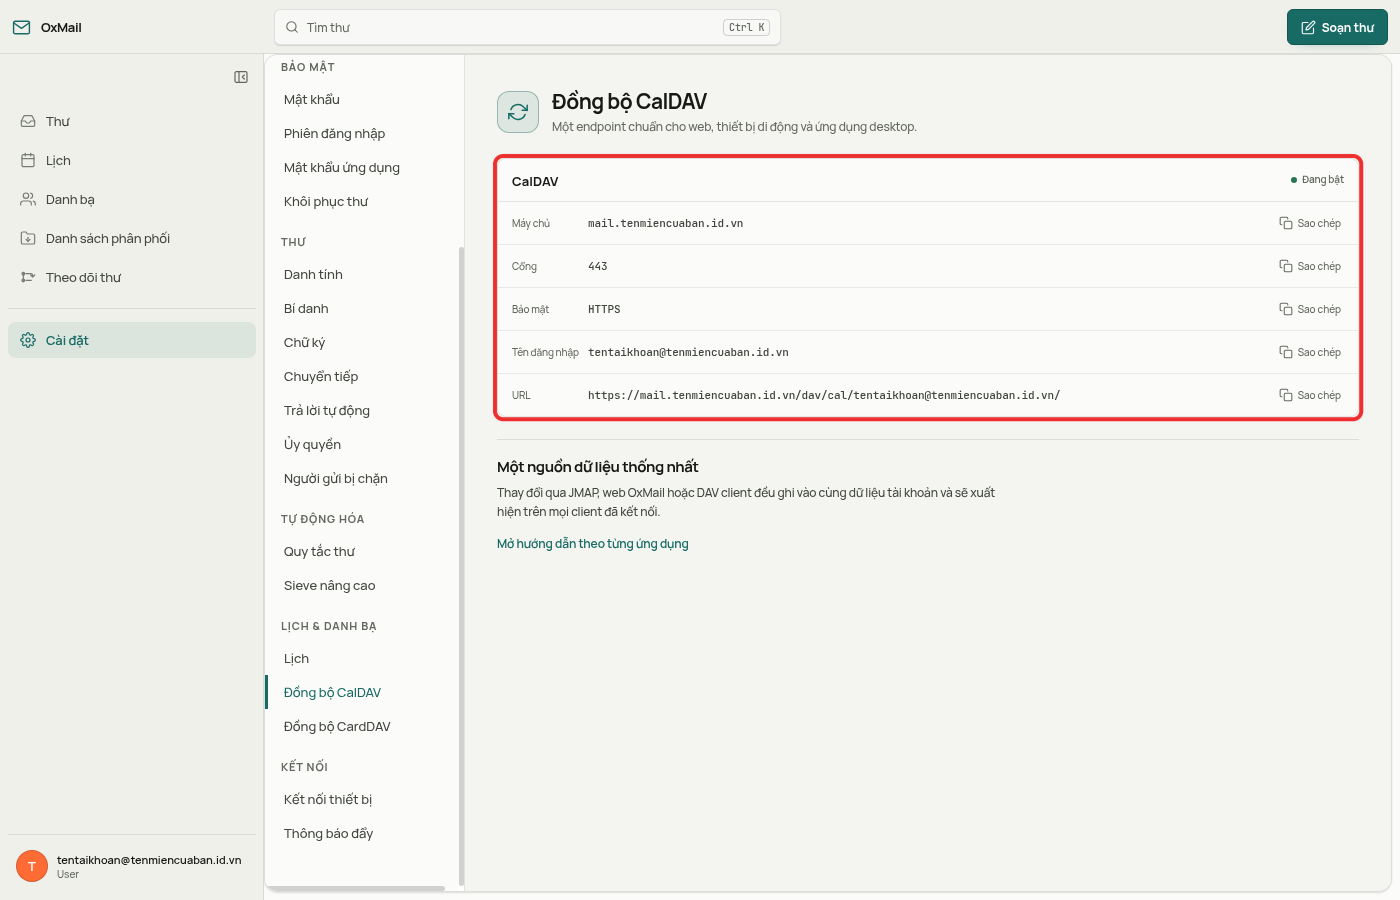Click the Danh bạ contacts icon
The height and width of the screenshot is (900, 1400).
click(x=28, y=199)
